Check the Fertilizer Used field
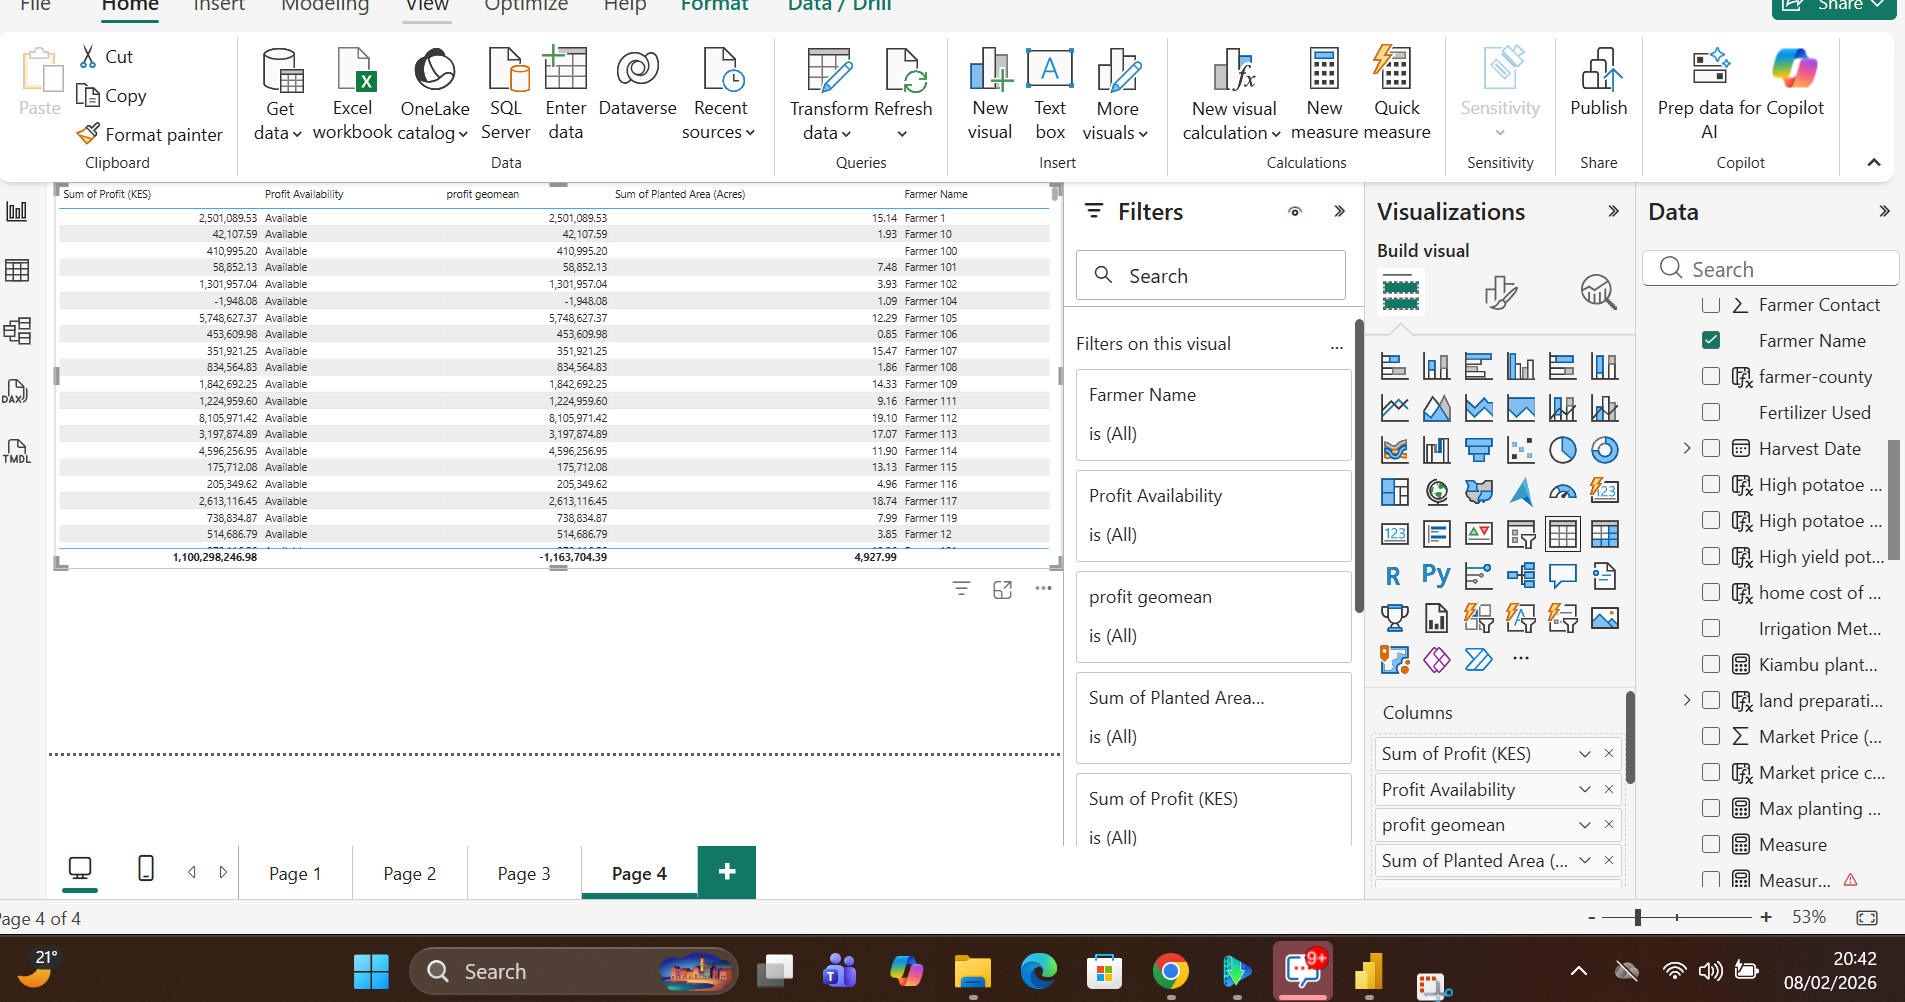The image size is (1905, 1002). tap(1711, 413)
